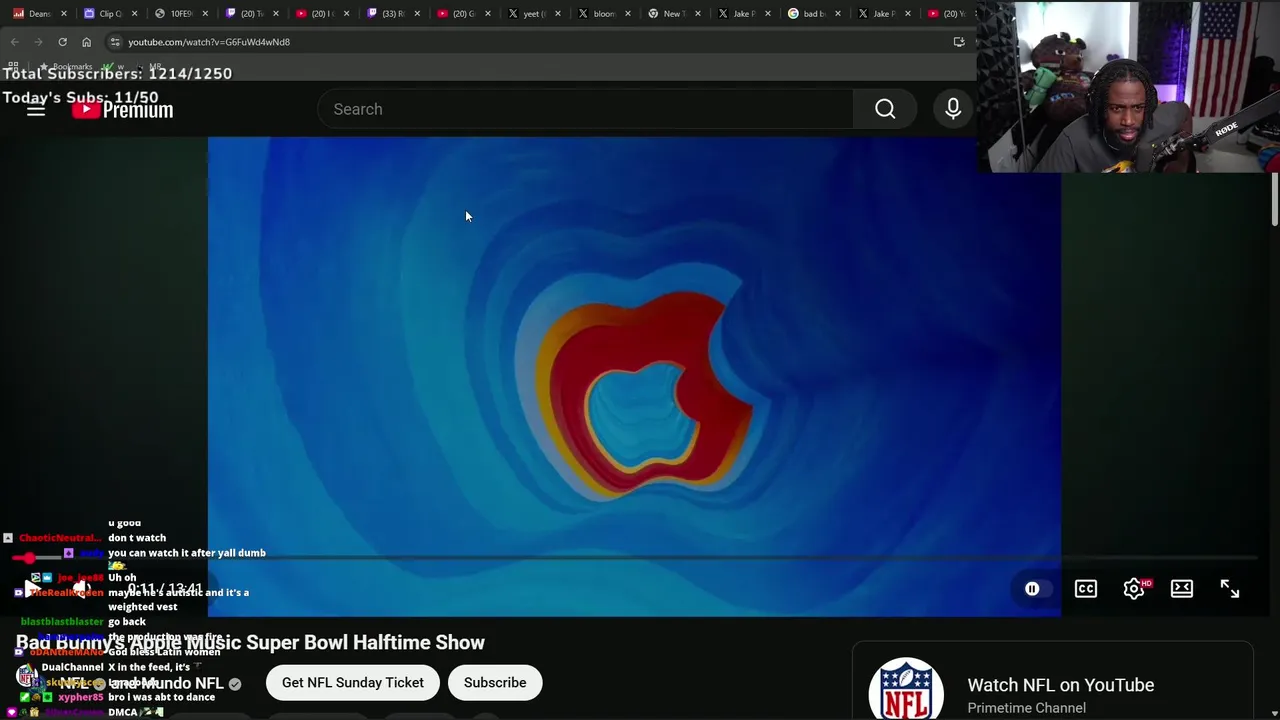Subscribe to the NFL channel

click(495, 683)
